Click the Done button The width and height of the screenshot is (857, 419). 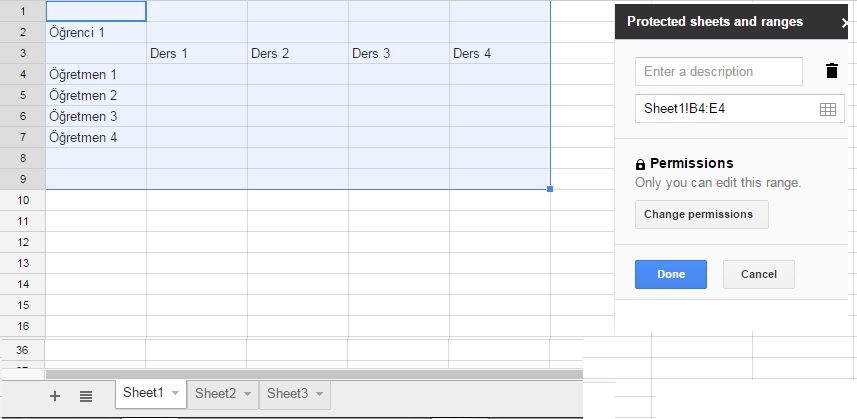(x=671, y=274)
